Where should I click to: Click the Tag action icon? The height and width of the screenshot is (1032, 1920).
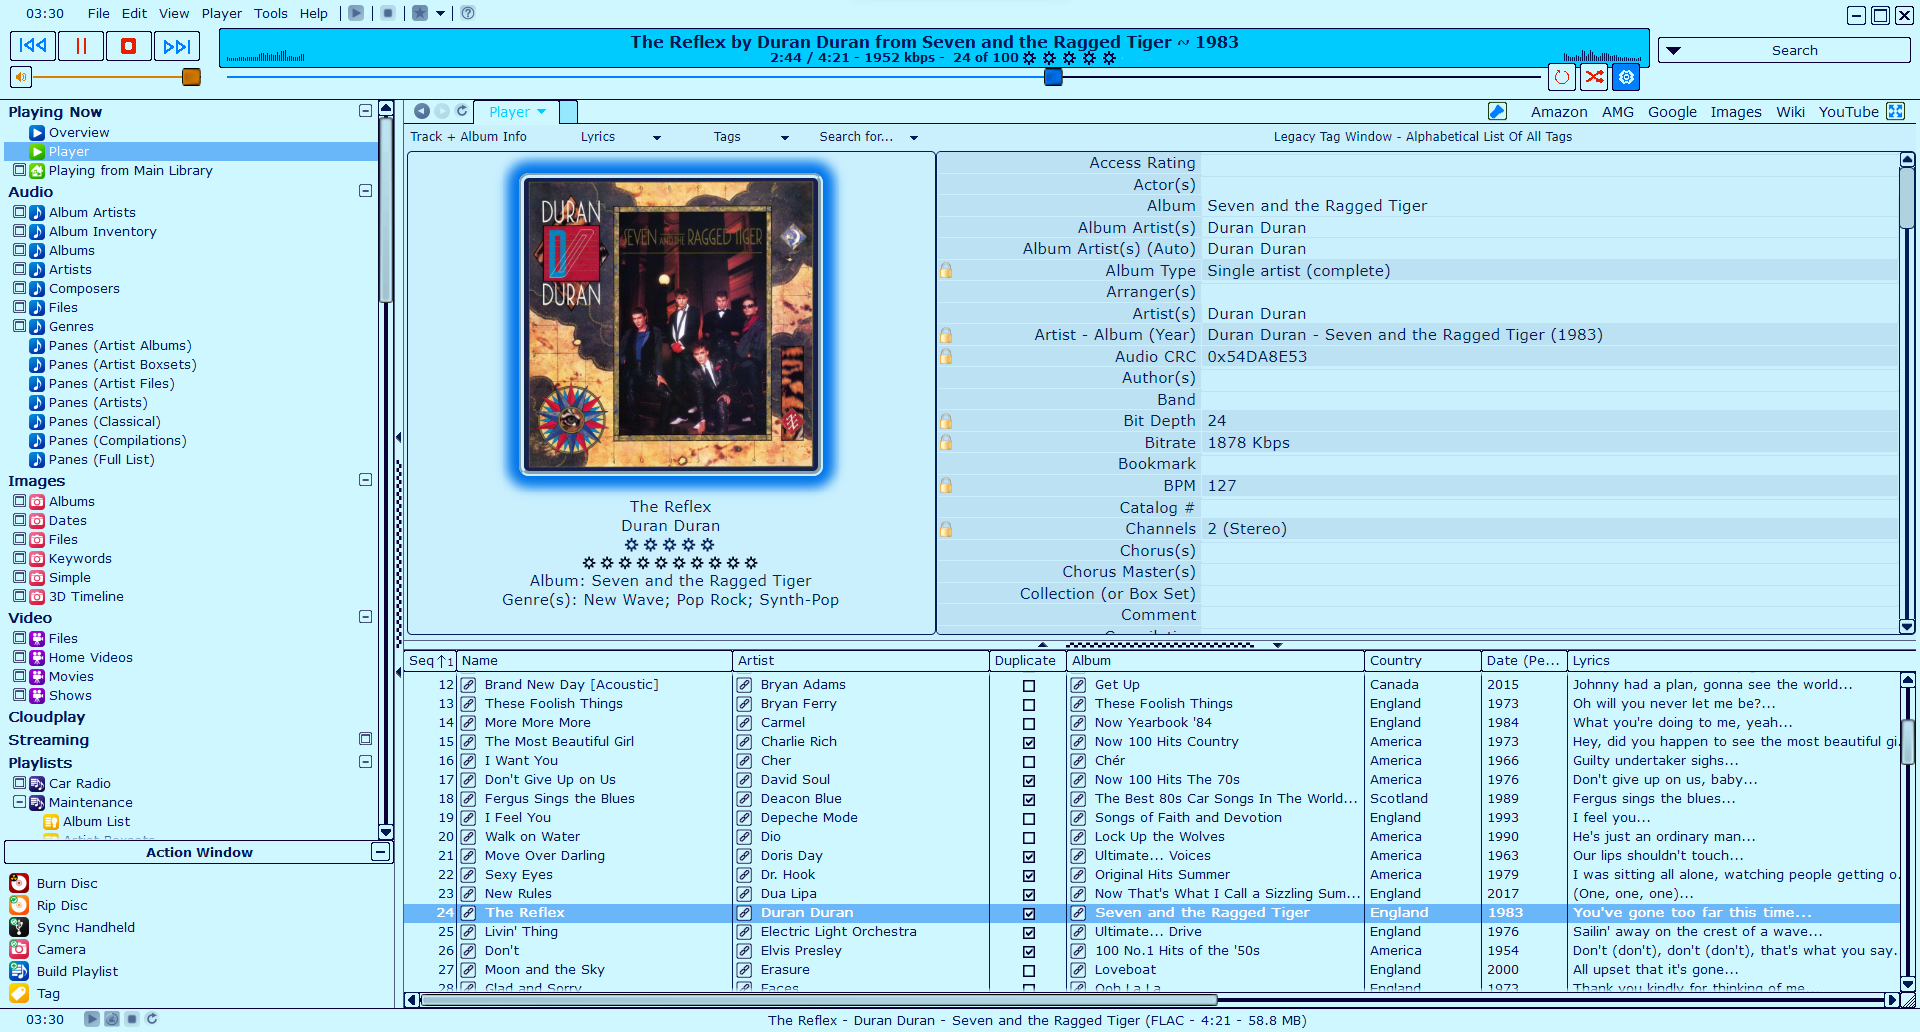point(19,993)
